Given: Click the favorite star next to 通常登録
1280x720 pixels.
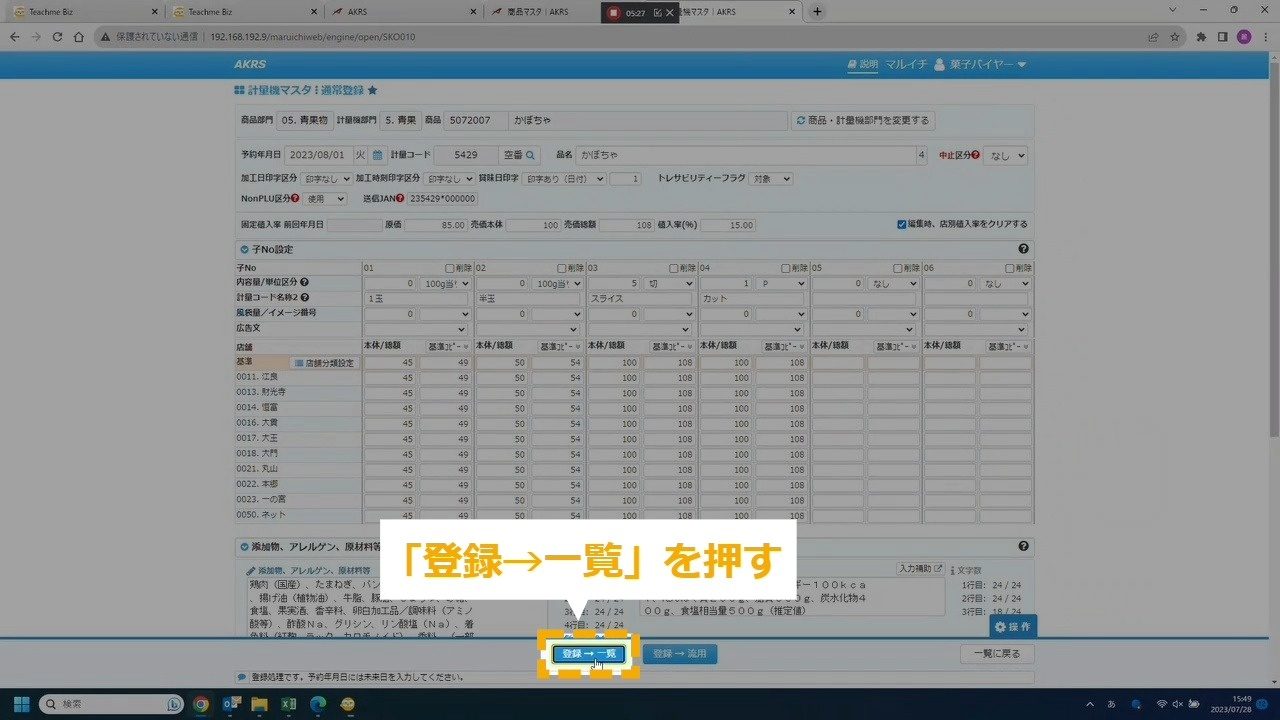Looking at the screenshot, I should coord(372,90).
